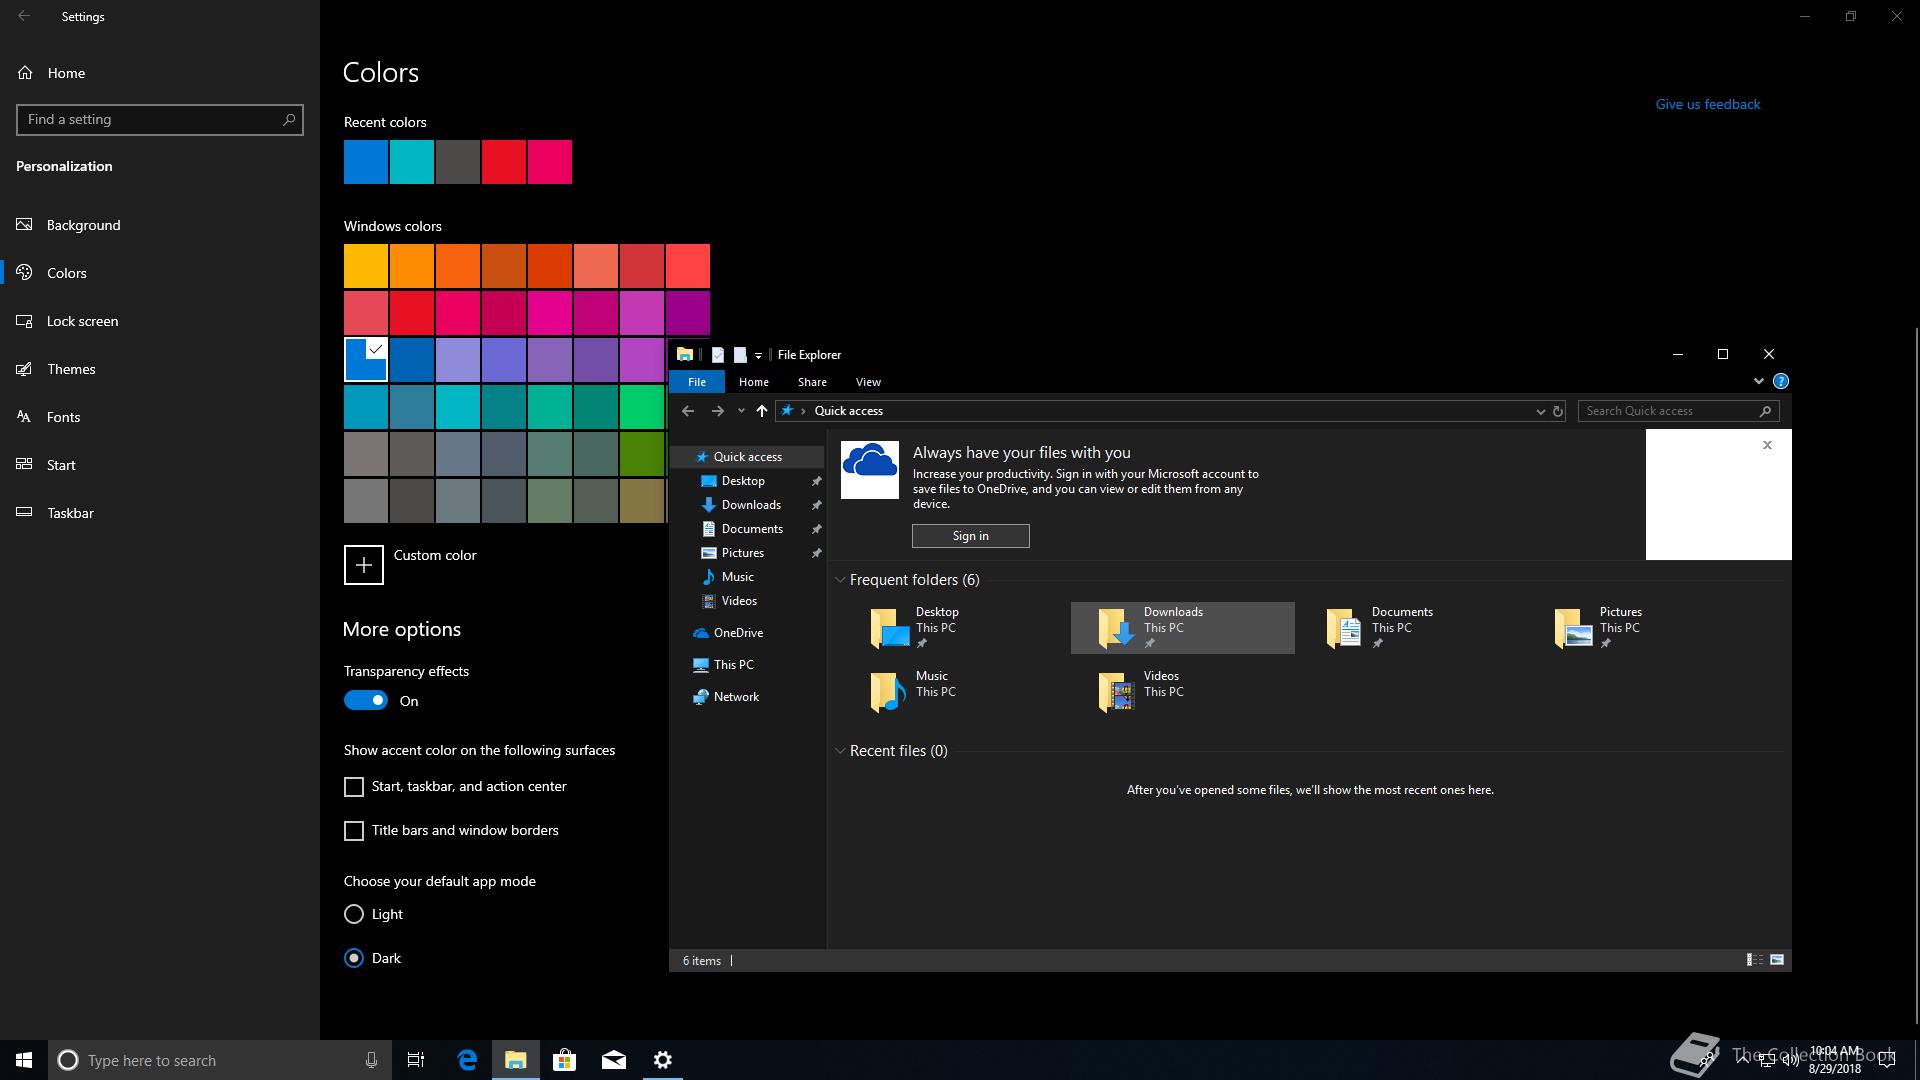The width and height of the screenshot is (1920, 1080).
Task: Click Give us feedback link
Action: (1707, 104)
